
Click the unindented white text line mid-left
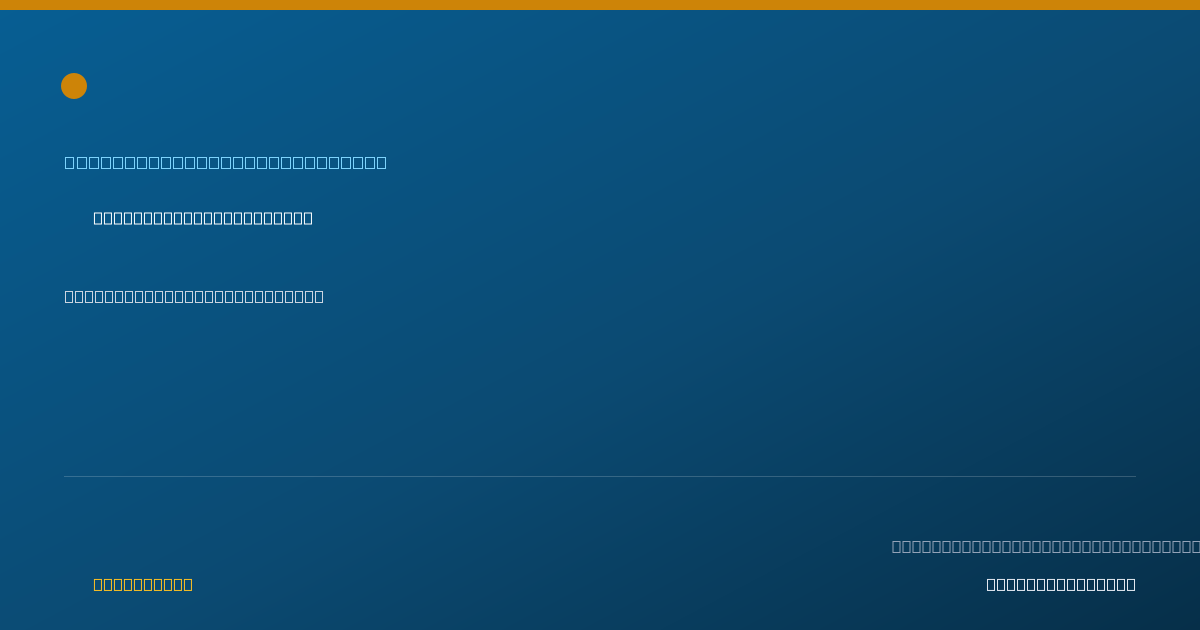click(x=194, y=296)
